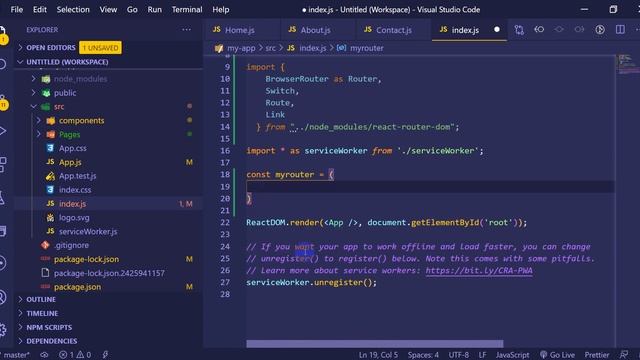Open Run menu

[x=154, y=9]
